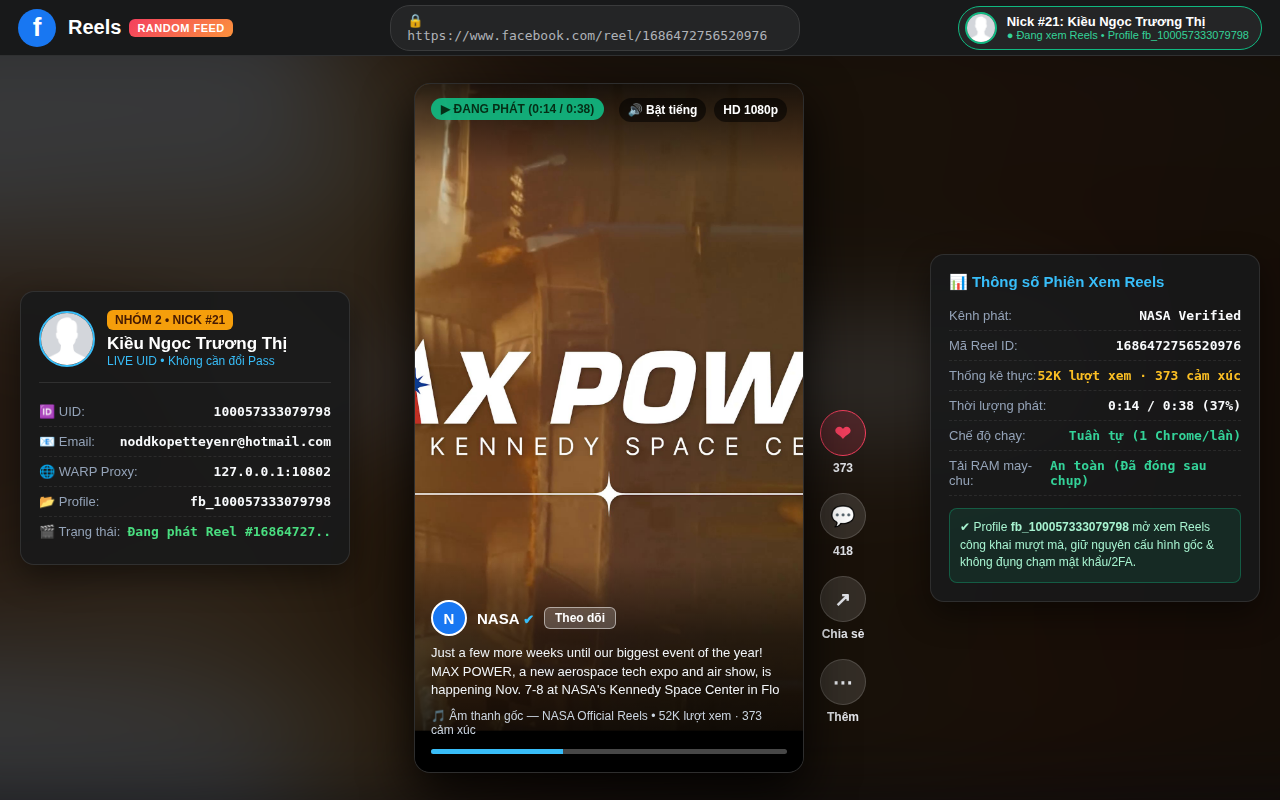Click the Kiều Ngọc Trương Thị name in left card
Screen dimensions: 1280x800
point(197,343)
